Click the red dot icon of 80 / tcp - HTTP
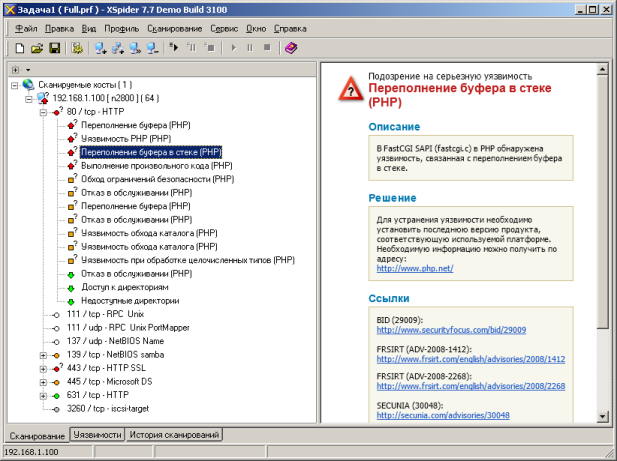 (x=56, y=113)
